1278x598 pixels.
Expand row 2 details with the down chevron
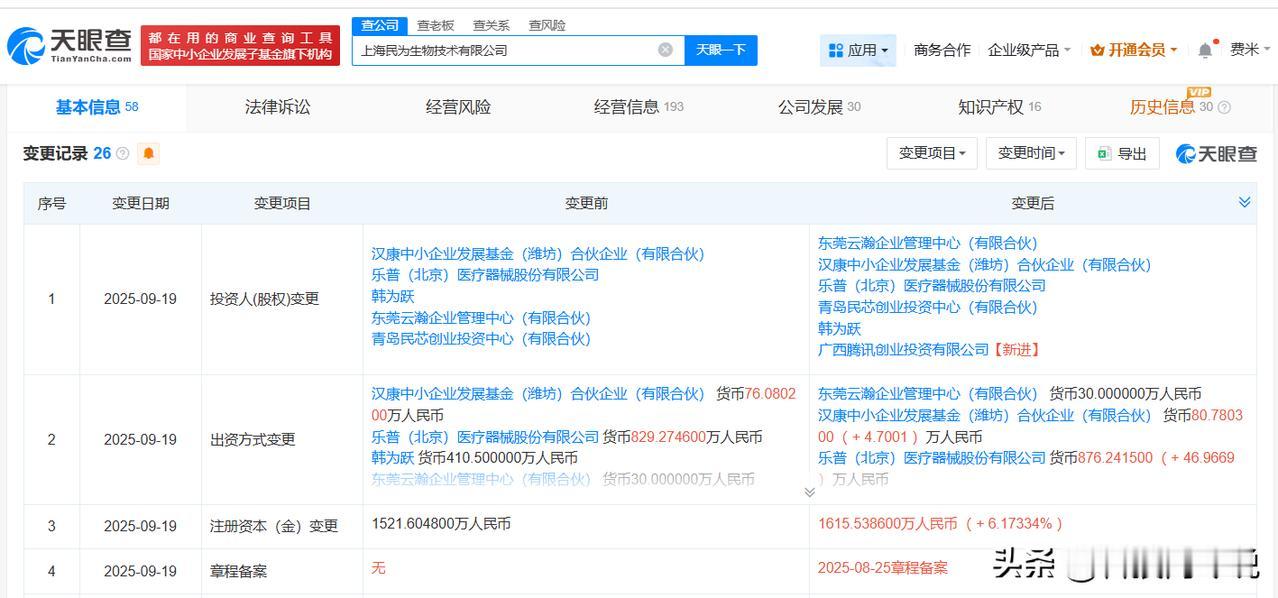(810, 491)
